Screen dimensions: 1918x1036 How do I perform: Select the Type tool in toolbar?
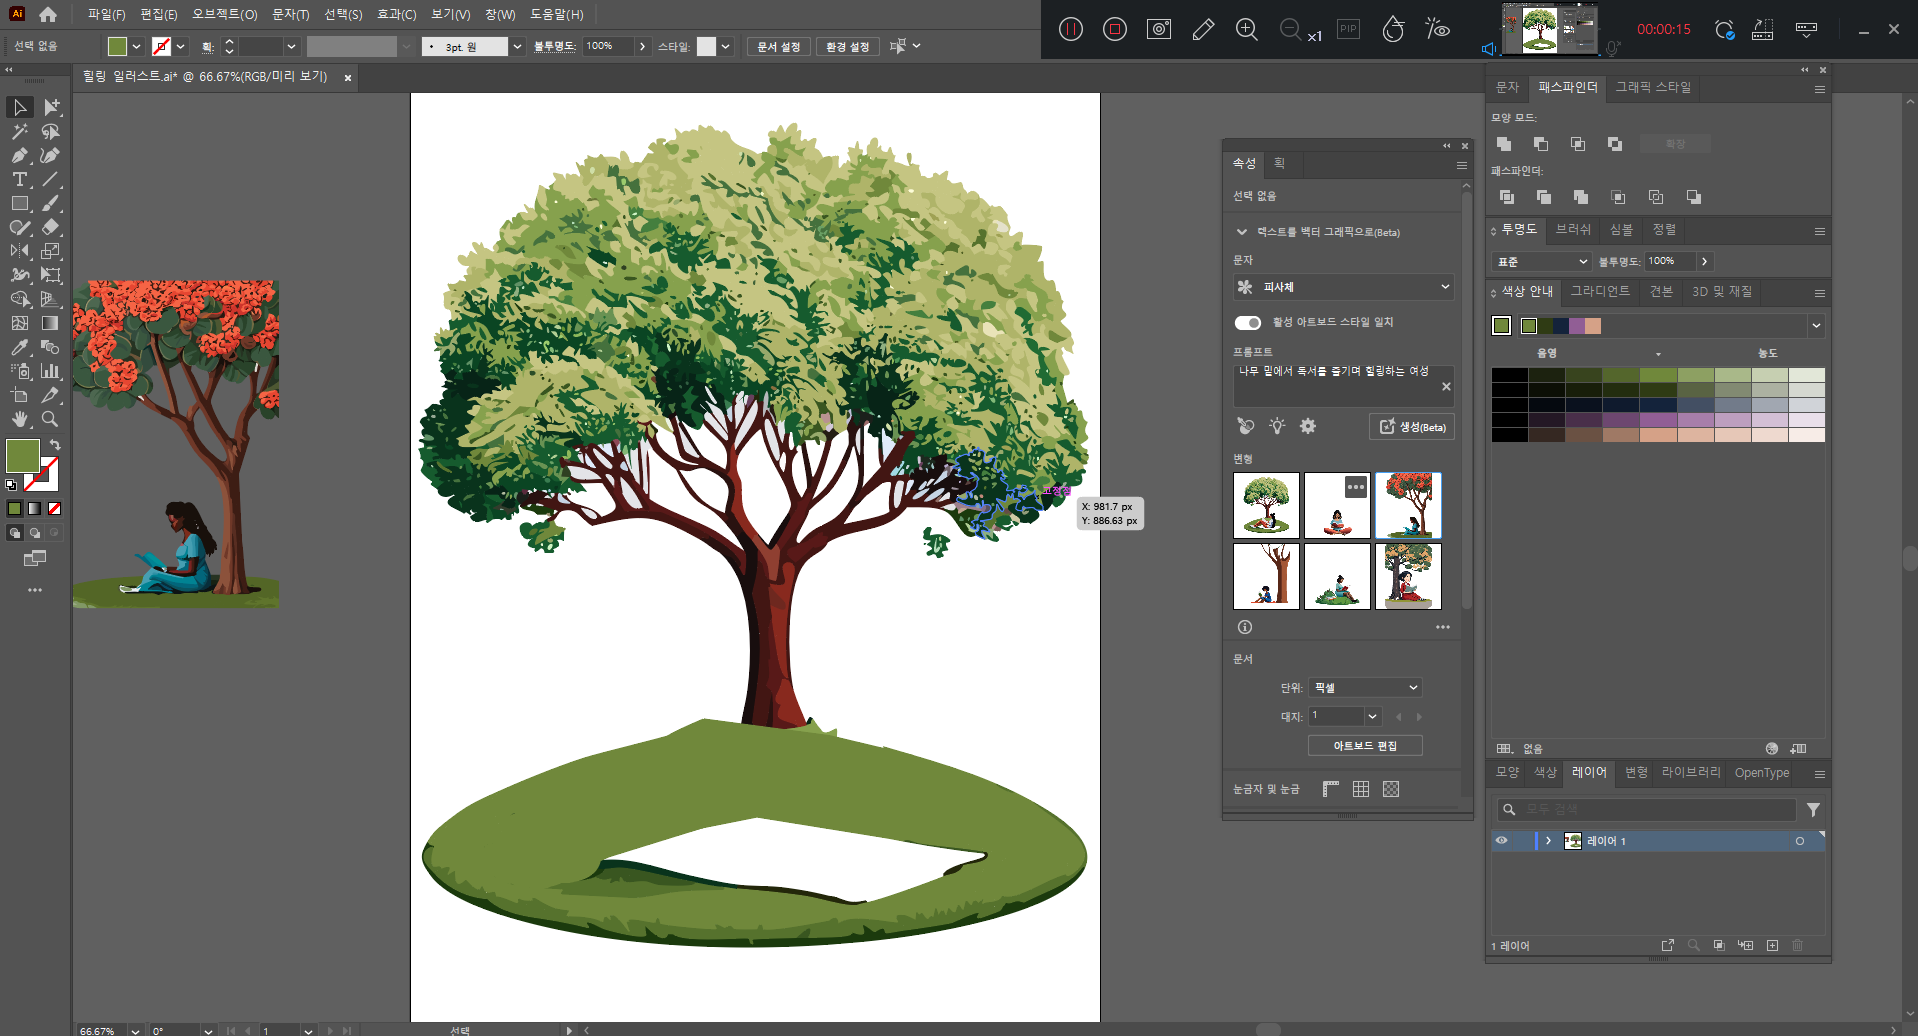[x=20, y=179]
